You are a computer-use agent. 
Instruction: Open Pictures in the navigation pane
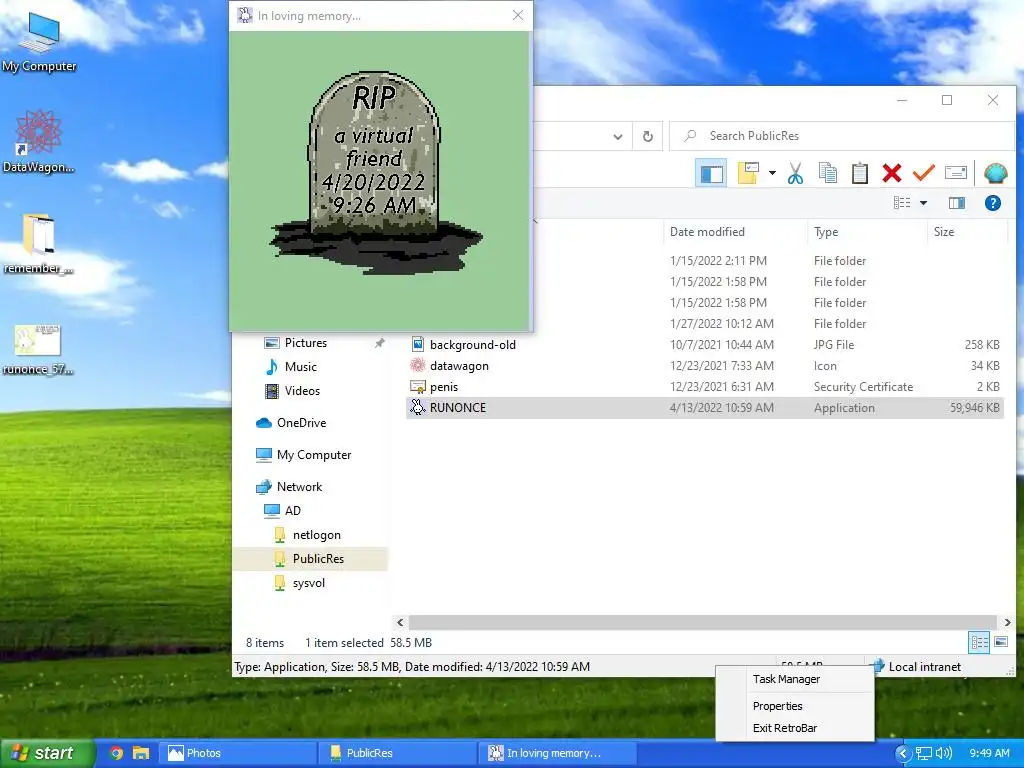coord(306,343)
